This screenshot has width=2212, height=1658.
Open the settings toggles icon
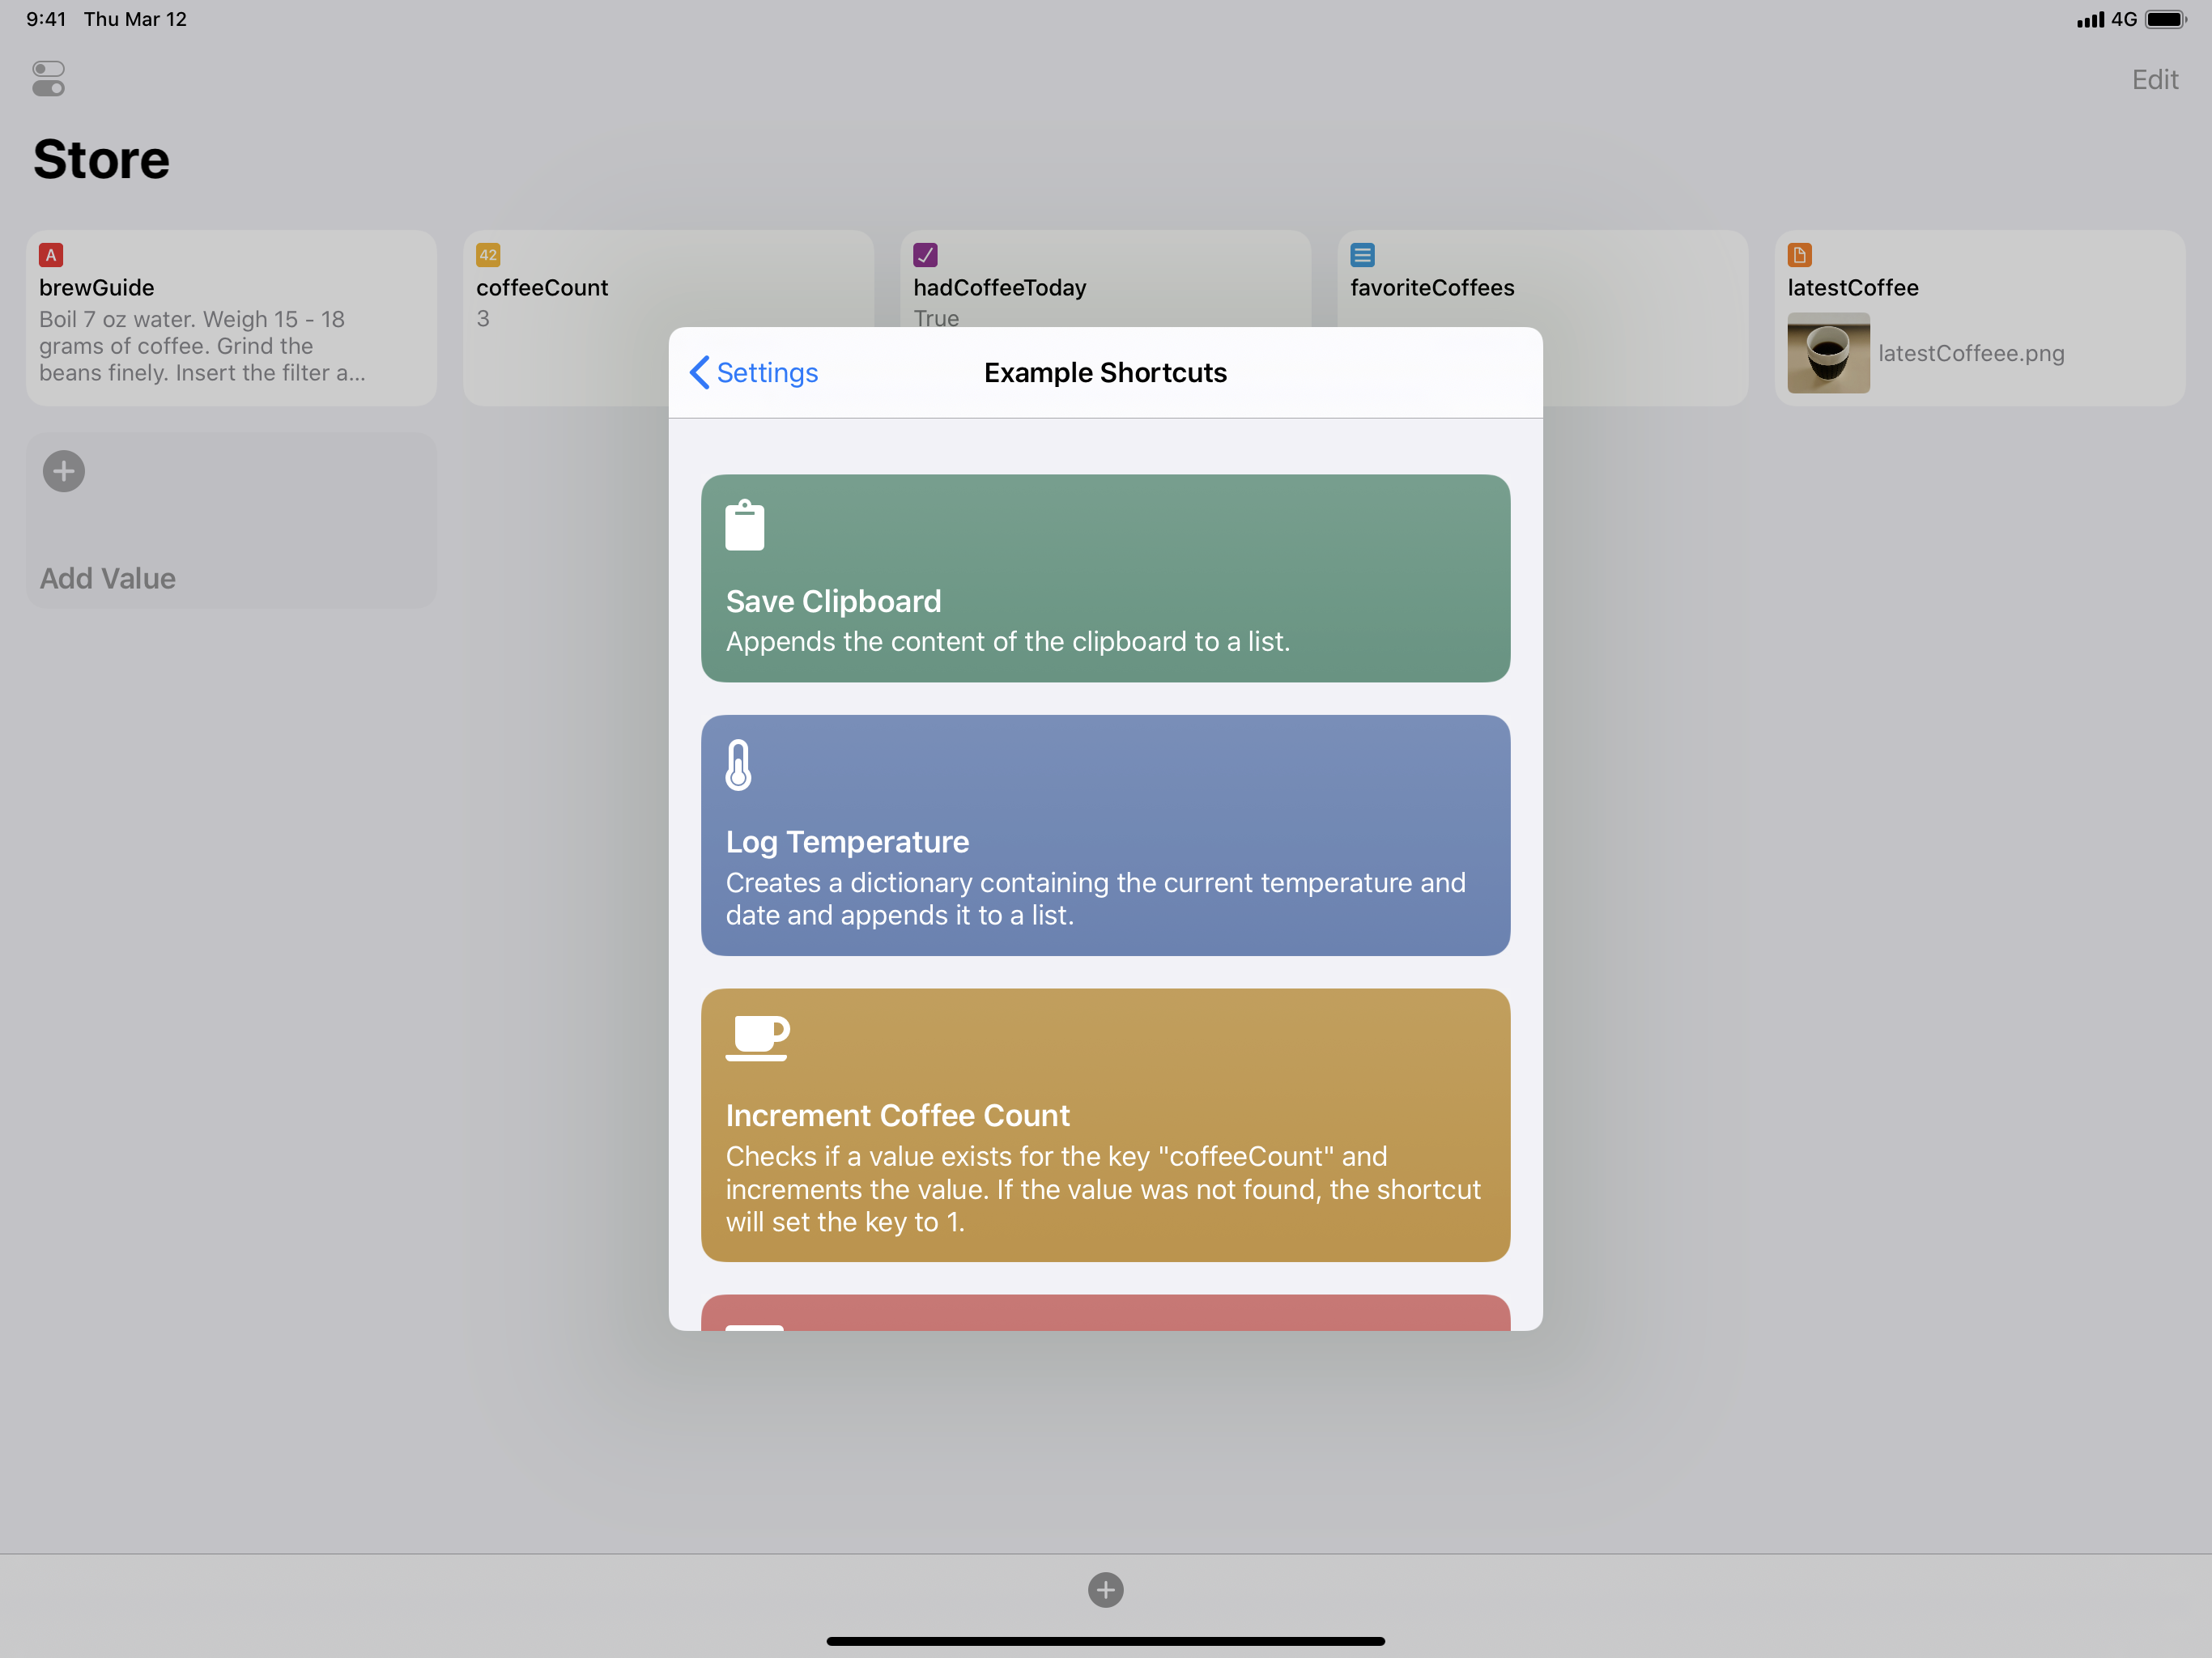(48, 79)
